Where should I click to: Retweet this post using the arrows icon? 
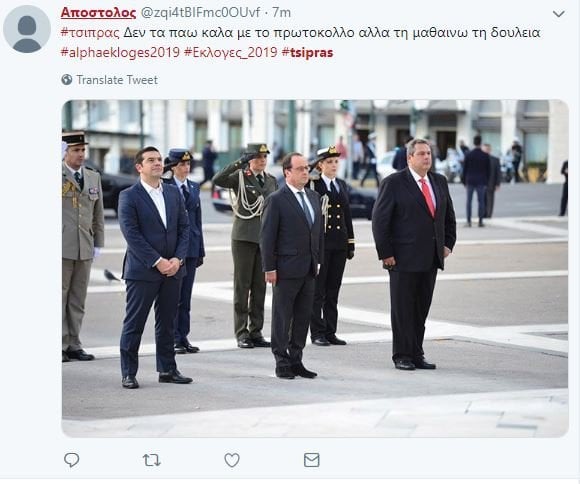point(151,460)
